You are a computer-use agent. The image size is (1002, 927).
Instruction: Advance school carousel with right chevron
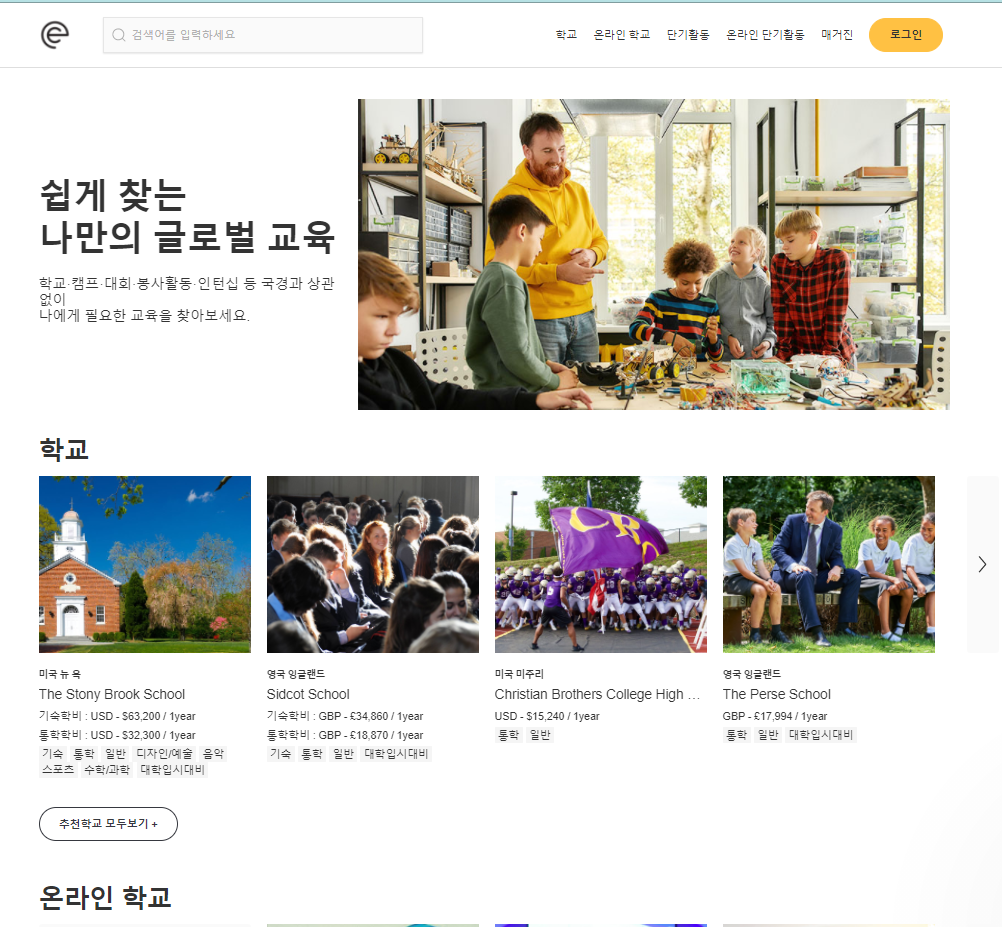coord(982,564)
